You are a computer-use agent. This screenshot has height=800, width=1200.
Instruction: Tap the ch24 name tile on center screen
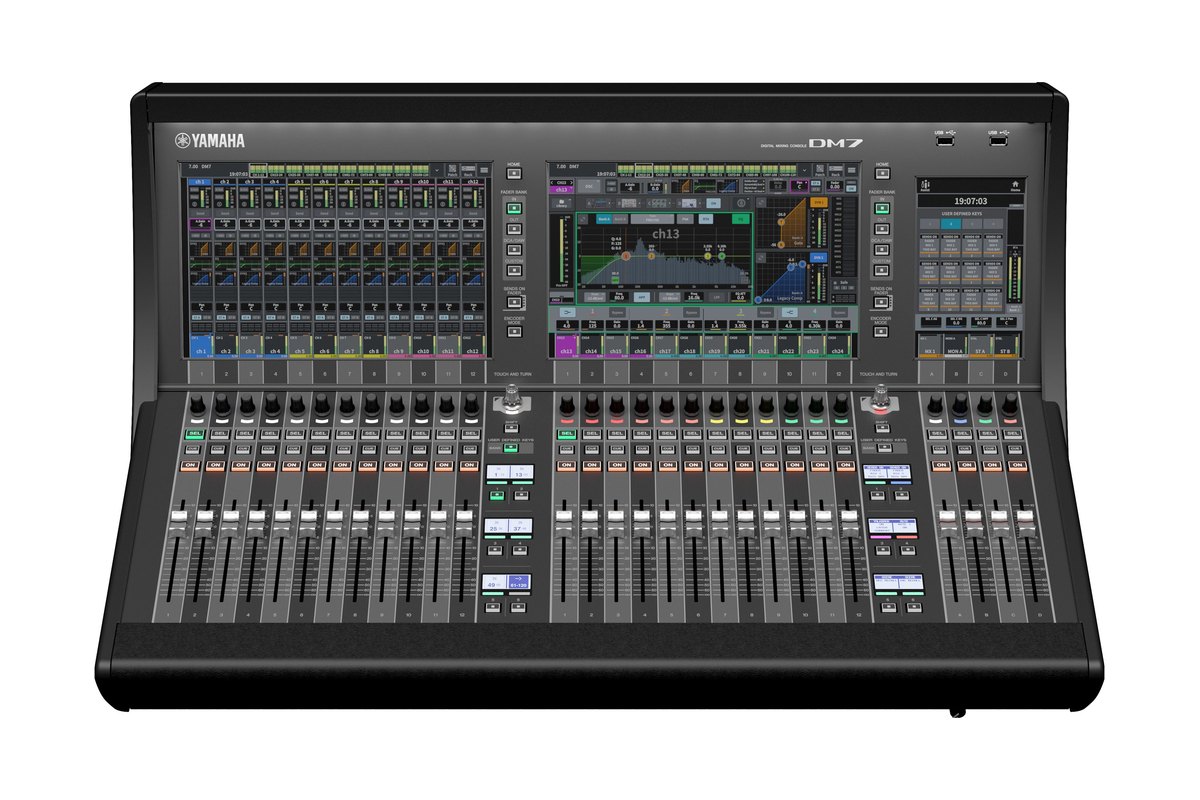[x=838, y=345]
